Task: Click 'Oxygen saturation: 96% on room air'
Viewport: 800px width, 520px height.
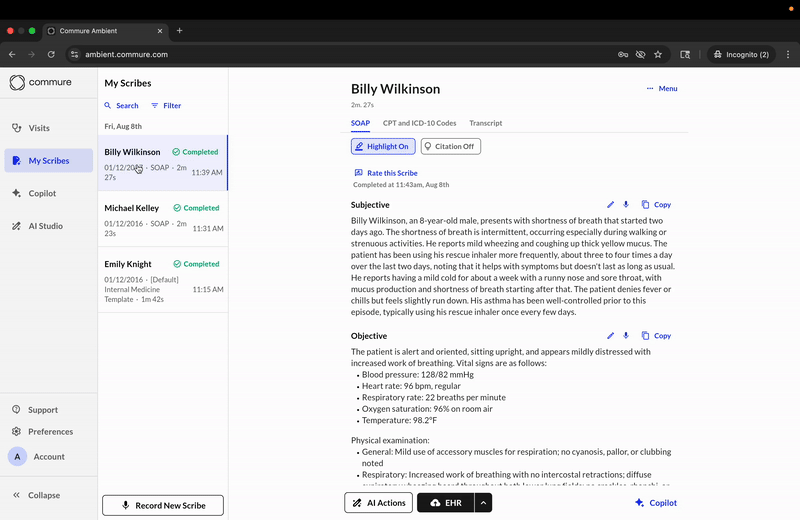Action: click(x=427, y=409)
